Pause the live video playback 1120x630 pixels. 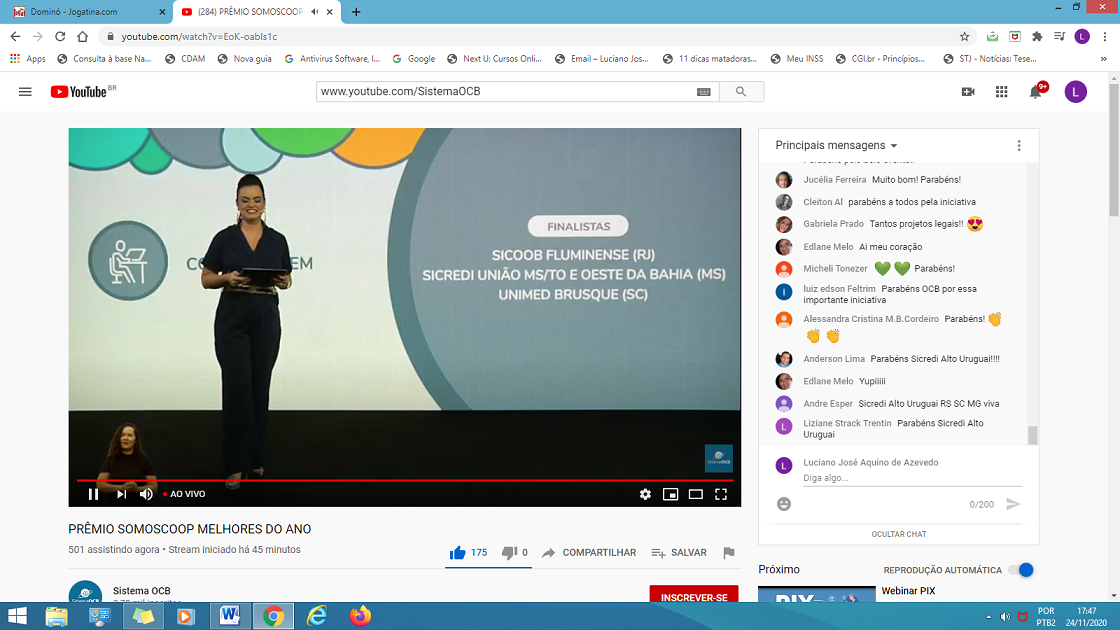[x=93, y=494]
